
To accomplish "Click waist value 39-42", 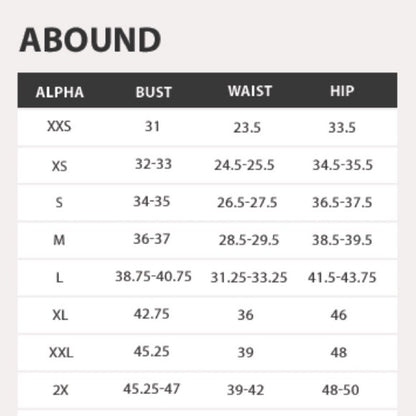I will click(245, 390).
